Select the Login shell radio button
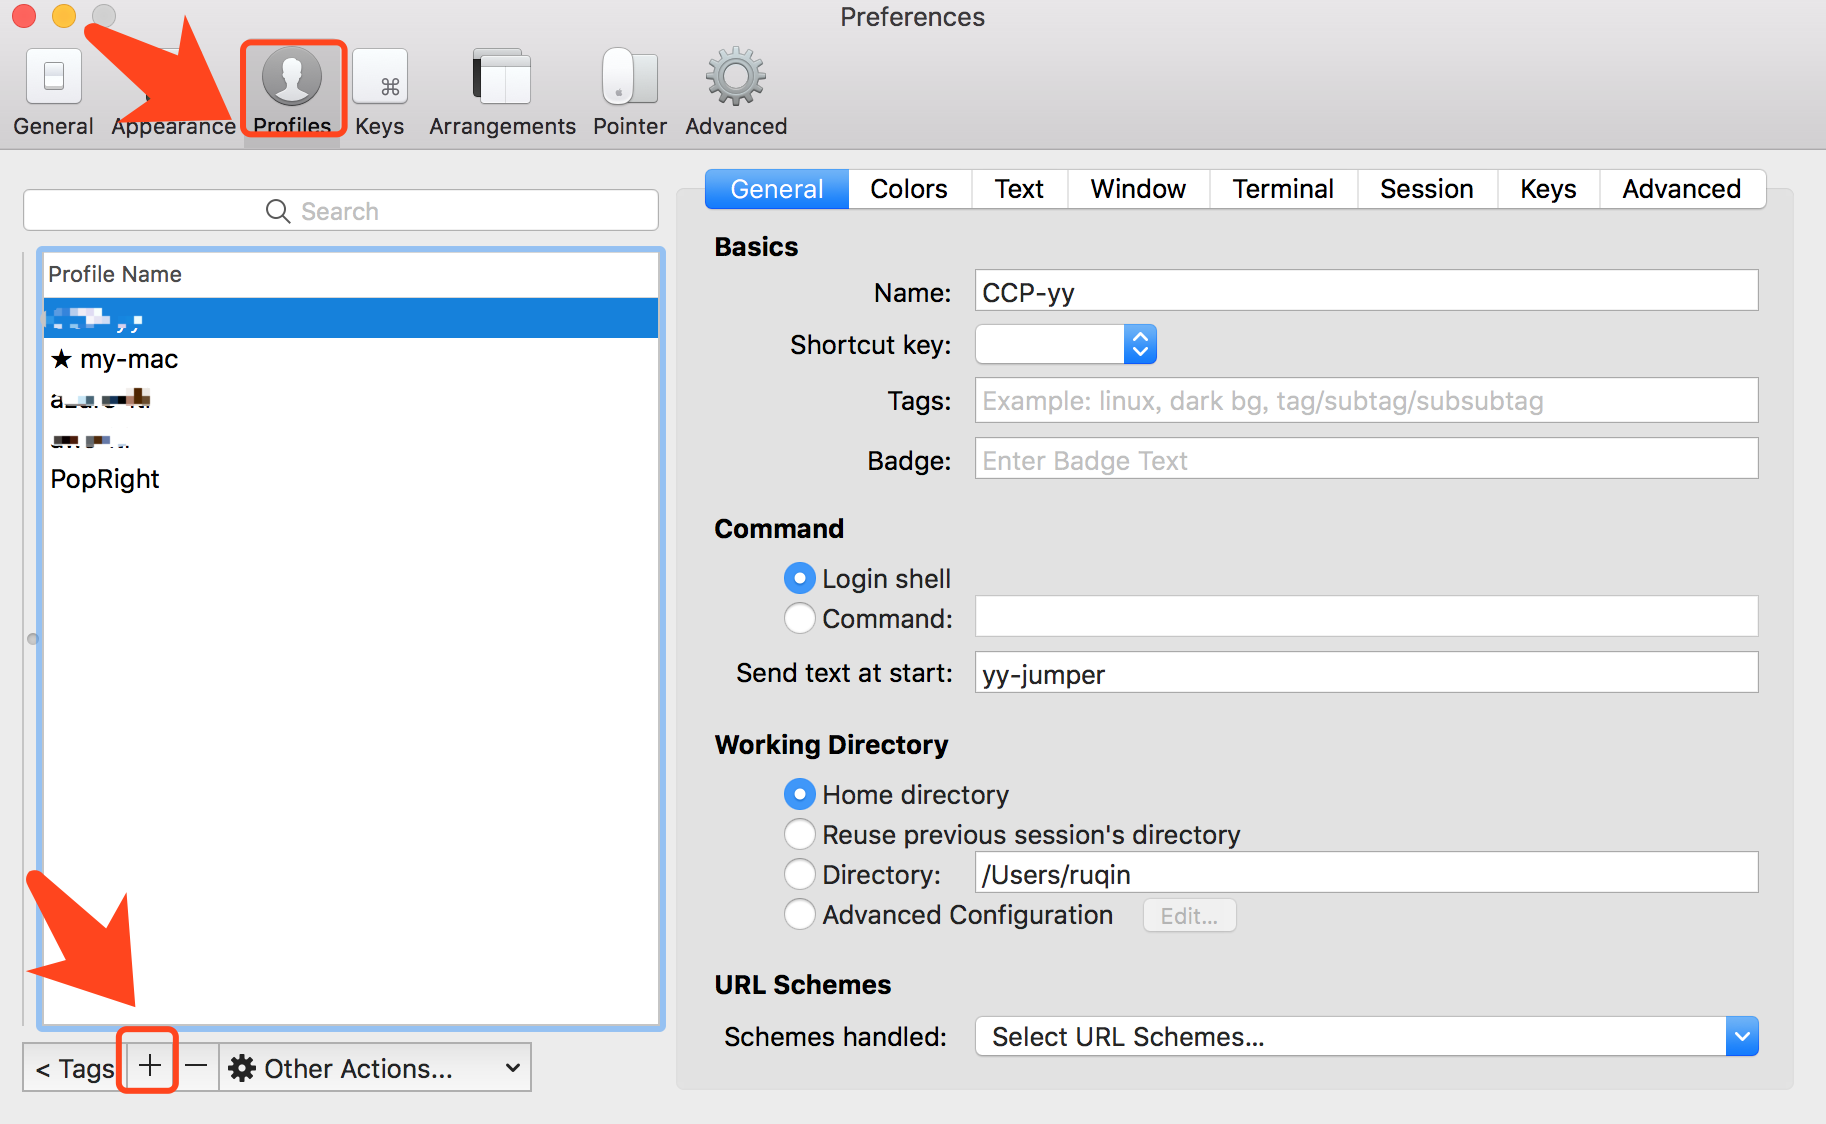The width and height of the screenshot is (1826, 1124). (x=800, y=578)
